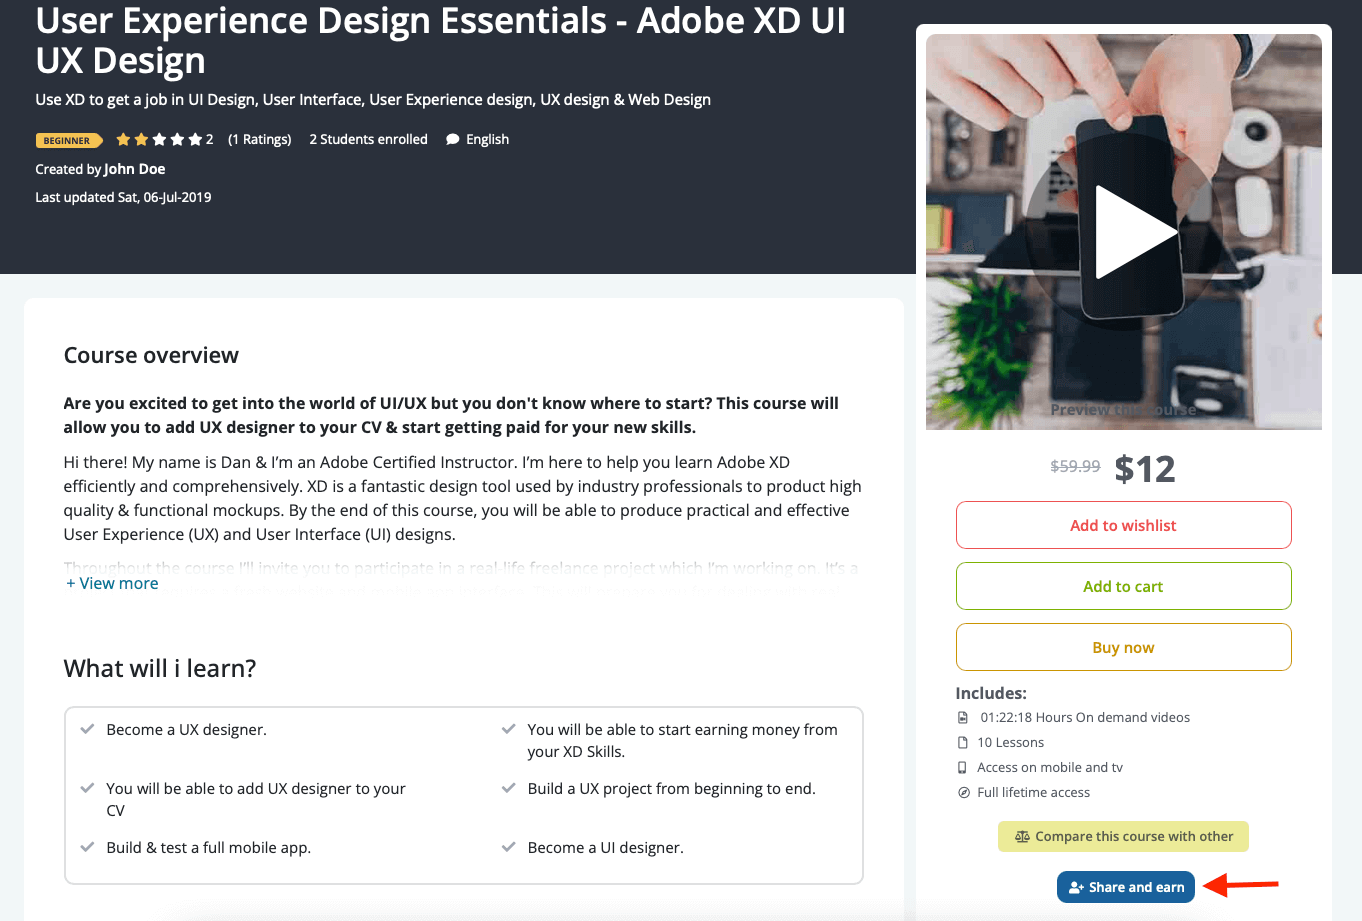Click the full lifetime access icon
Viewport: 1362px width, 921px height.
962,791
